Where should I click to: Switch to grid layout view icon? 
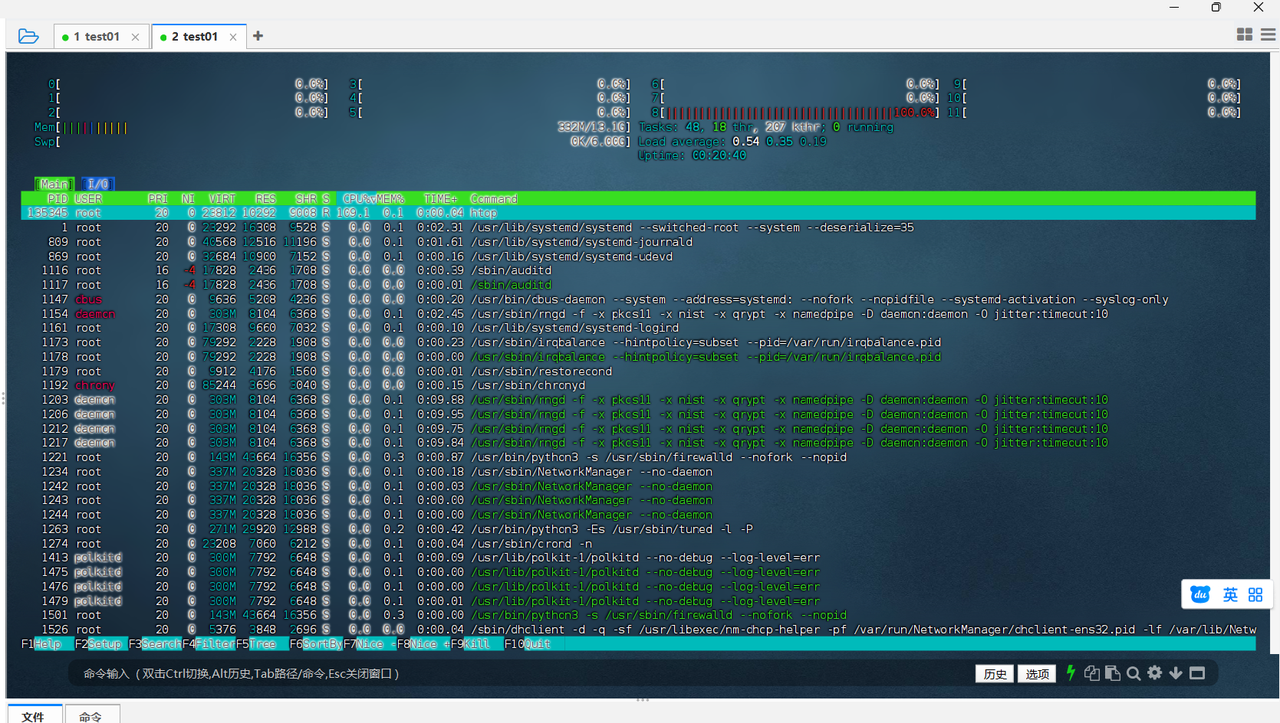point(1244,35)
